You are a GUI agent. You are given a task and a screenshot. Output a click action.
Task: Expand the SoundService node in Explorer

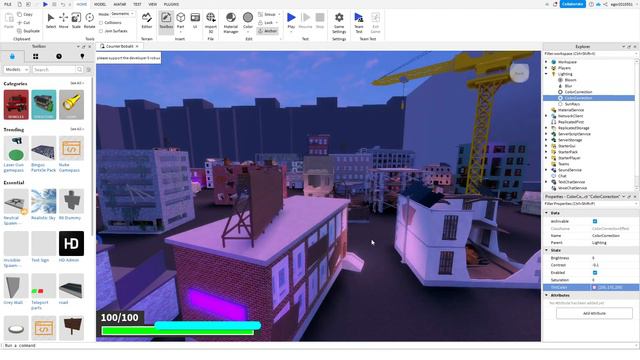(x=547, y=170)
